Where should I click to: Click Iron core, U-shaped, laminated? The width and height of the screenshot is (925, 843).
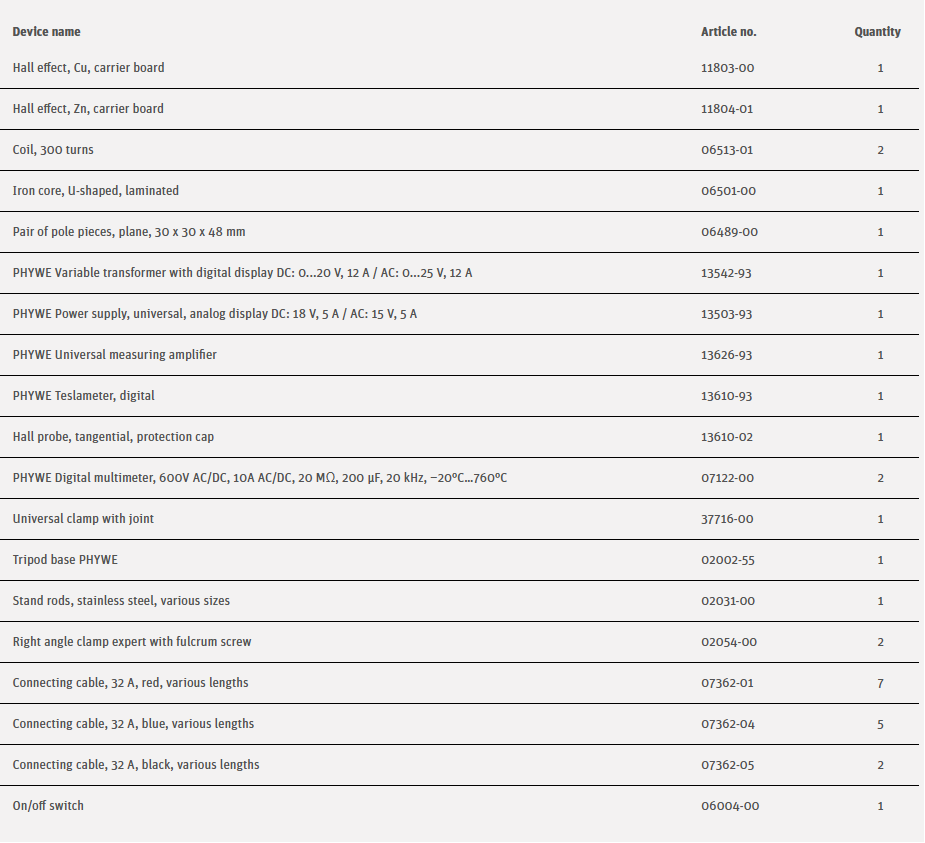click(96, 191)
